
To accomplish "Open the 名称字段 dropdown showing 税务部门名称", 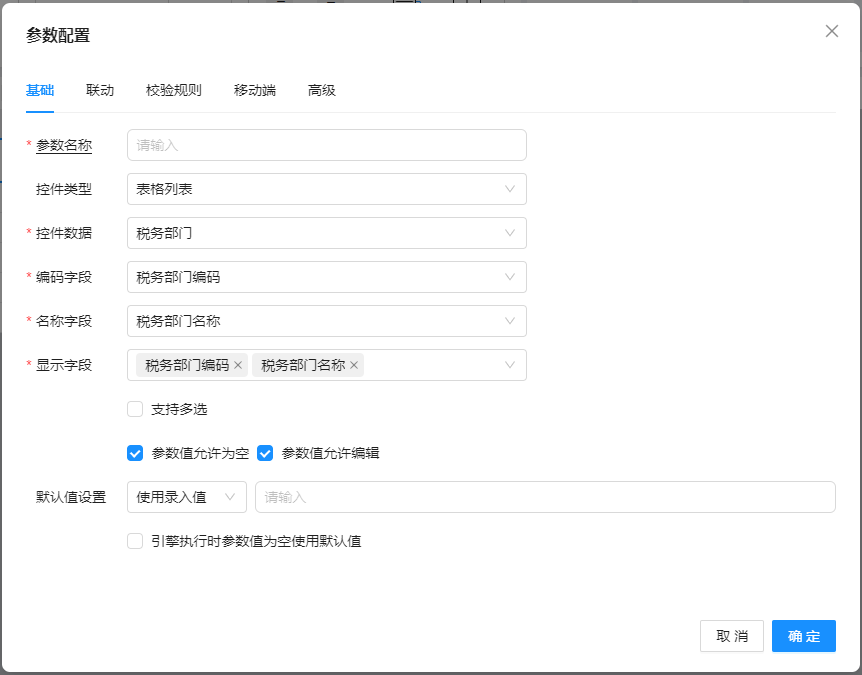I will point(326,321).
